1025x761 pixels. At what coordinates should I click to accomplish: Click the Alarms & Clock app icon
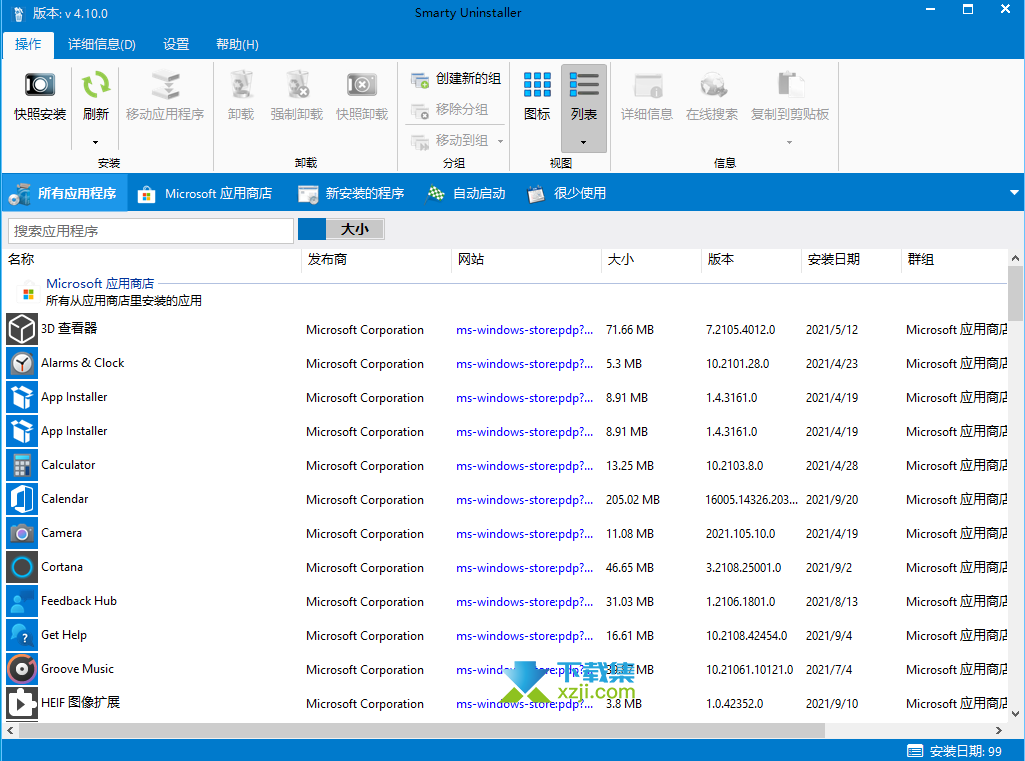click(x=22, y=363)
